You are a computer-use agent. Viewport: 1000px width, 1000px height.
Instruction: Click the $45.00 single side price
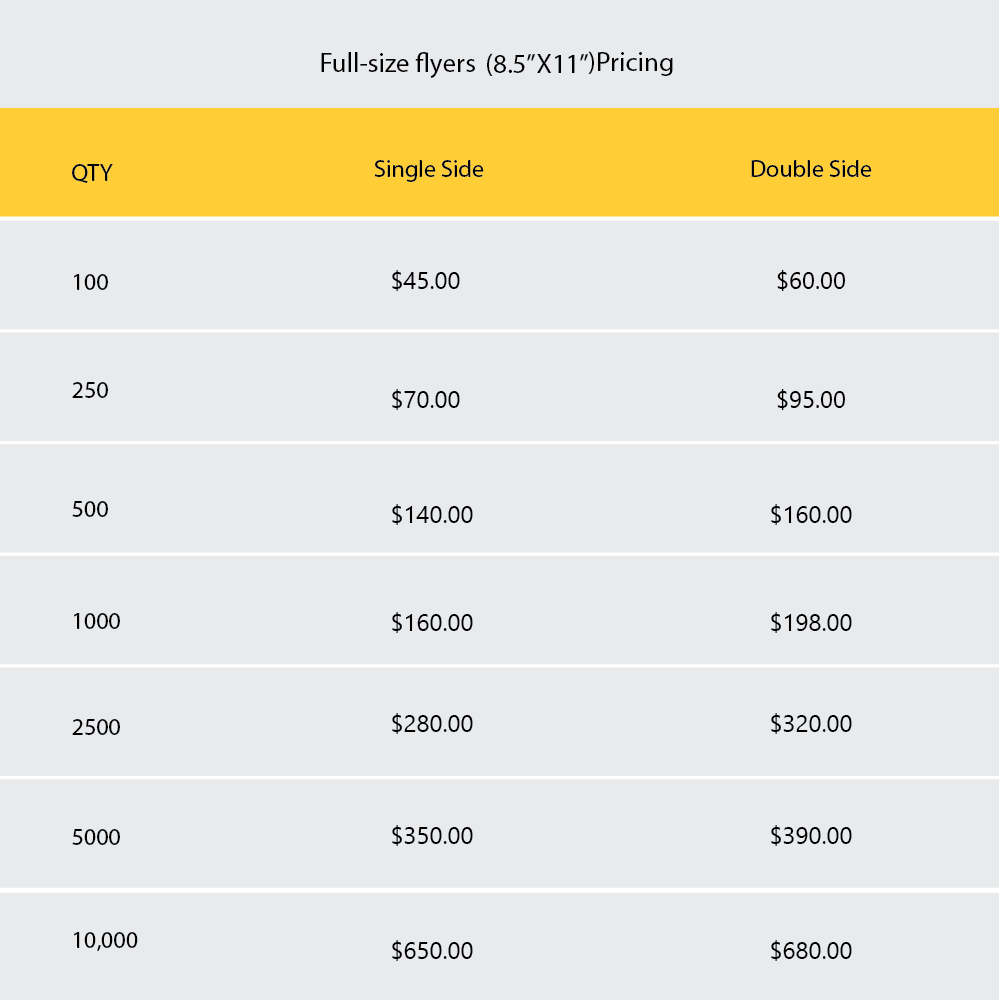tap(425, 281)
